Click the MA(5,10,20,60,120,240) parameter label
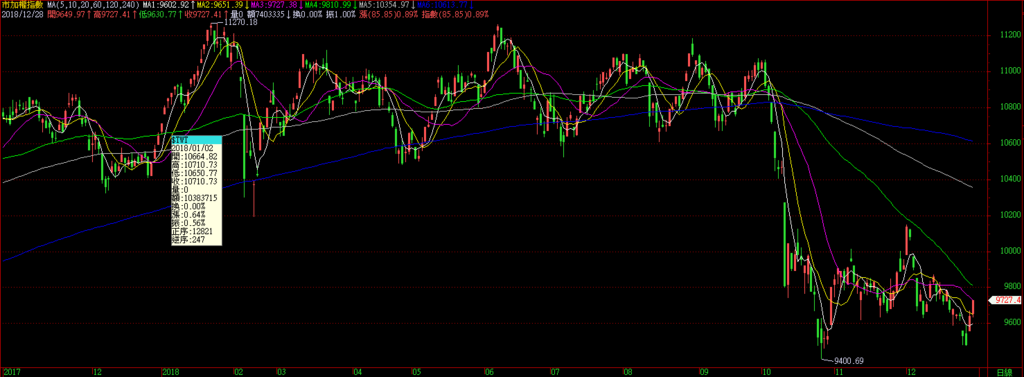Screen dimensions: 1024x377 (94, 5)
